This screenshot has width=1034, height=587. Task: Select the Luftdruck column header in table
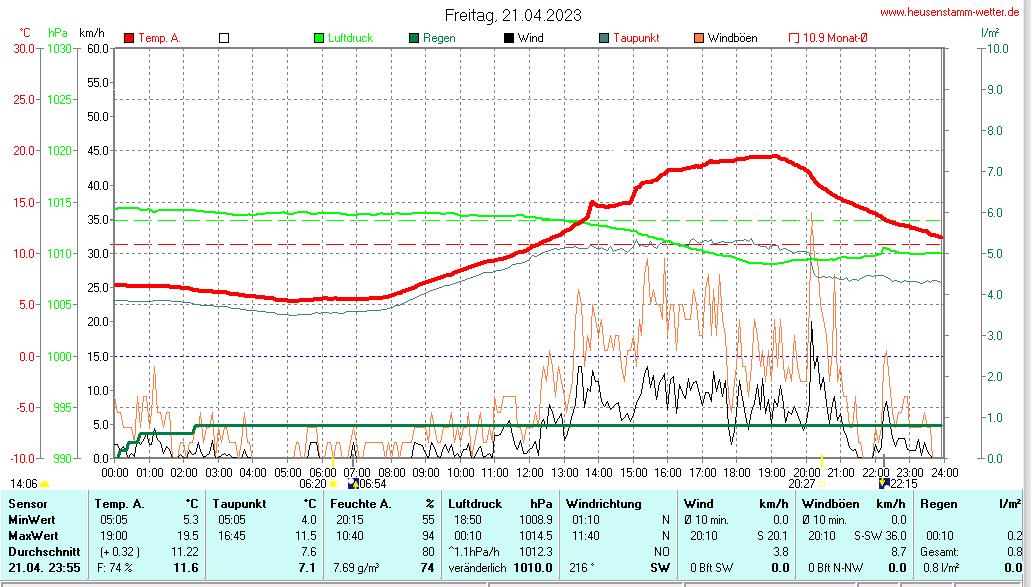[x=475, y=504]
